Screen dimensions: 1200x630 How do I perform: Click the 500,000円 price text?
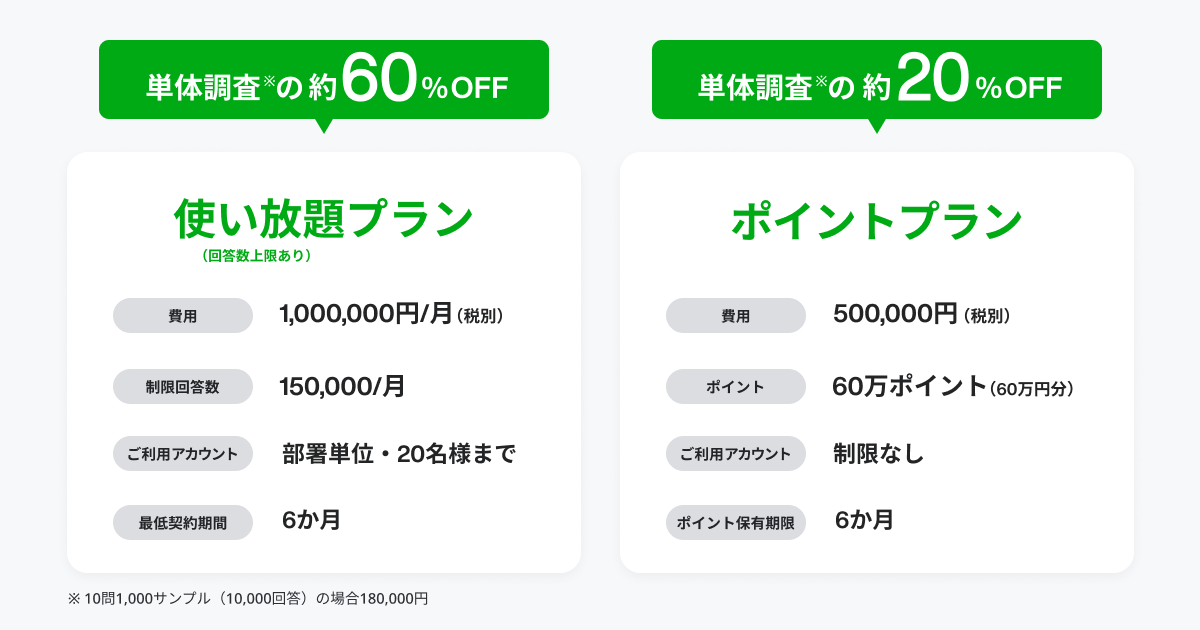point(895,315)
